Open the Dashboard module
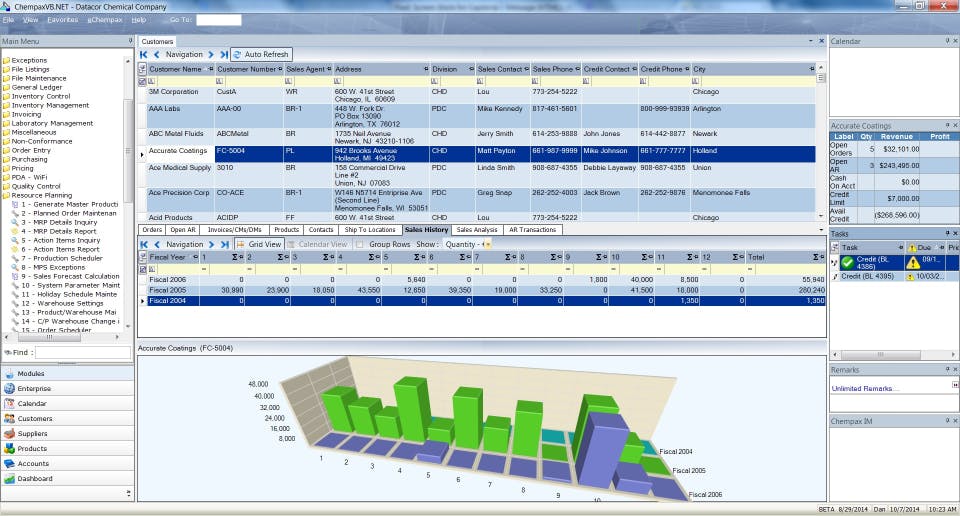Screen dimensions: 960x516 point(67,479)
